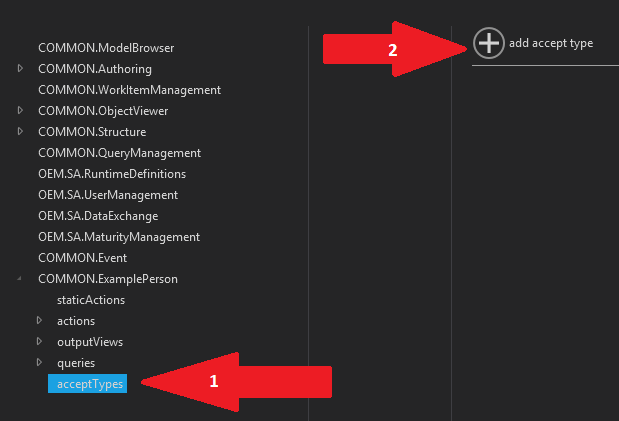The height and width of the screenshot is (421, 619).
Task: Select the queries tree item label
Action: pyautogui.click(x=76, y=363)
